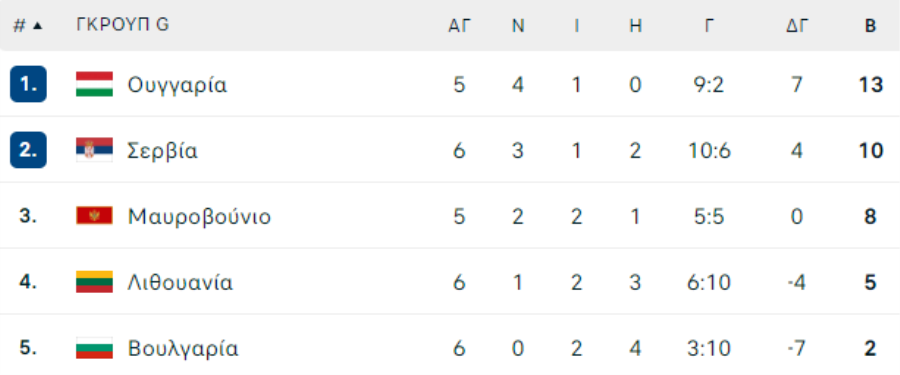
Task: Click the Hungary flag icon
Action: [94, 84]
